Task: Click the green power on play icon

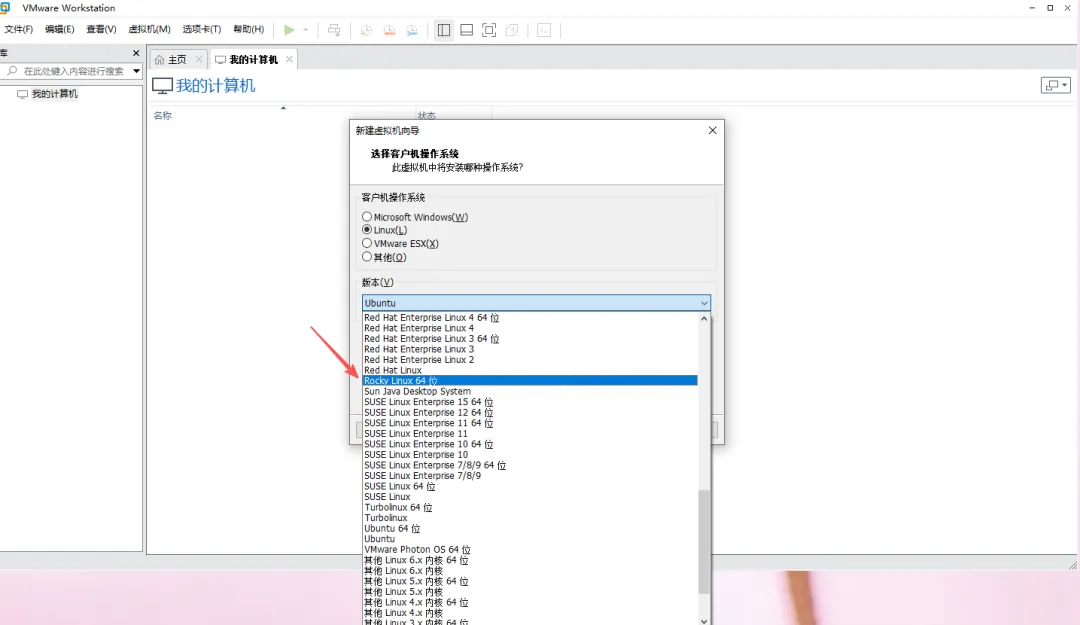Action: (x=289, y=30)
